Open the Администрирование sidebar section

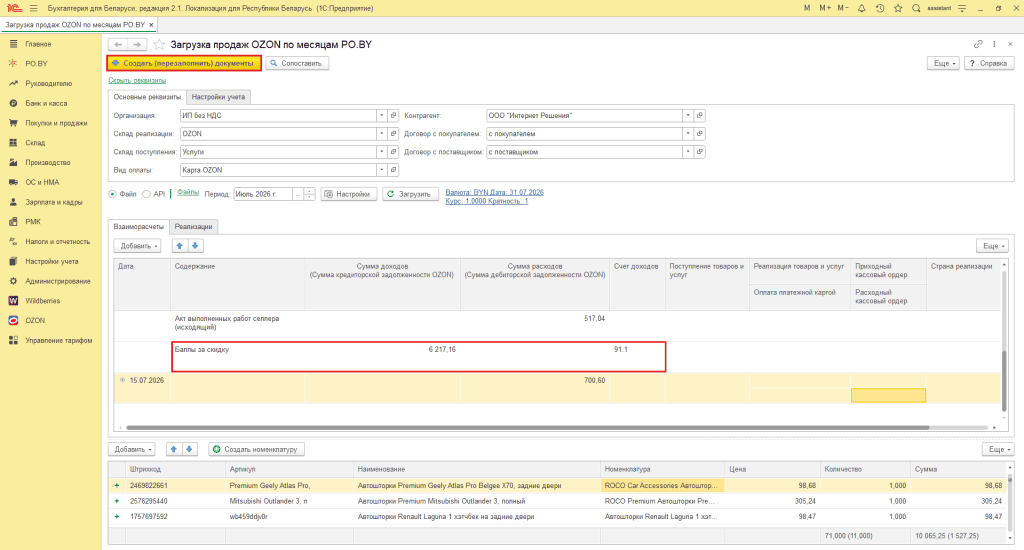click(x=57, y=281)
